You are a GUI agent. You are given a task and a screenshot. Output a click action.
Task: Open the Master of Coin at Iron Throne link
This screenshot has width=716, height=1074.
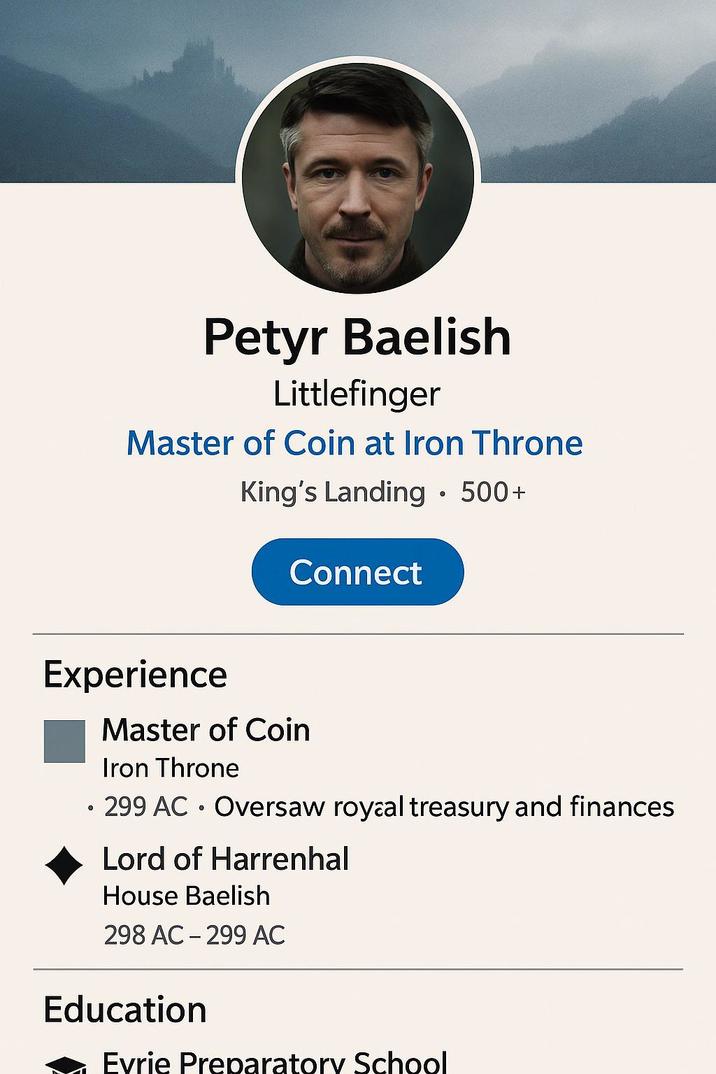pos(354,443)
